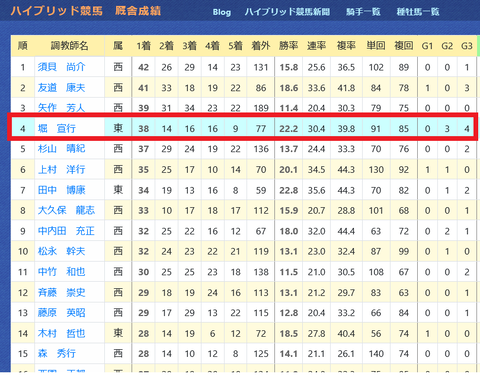This screenshot has width=480, height=380.
Task: Select 1着 value 42 in 須貝 尚介 row
Action: point(144,67)
